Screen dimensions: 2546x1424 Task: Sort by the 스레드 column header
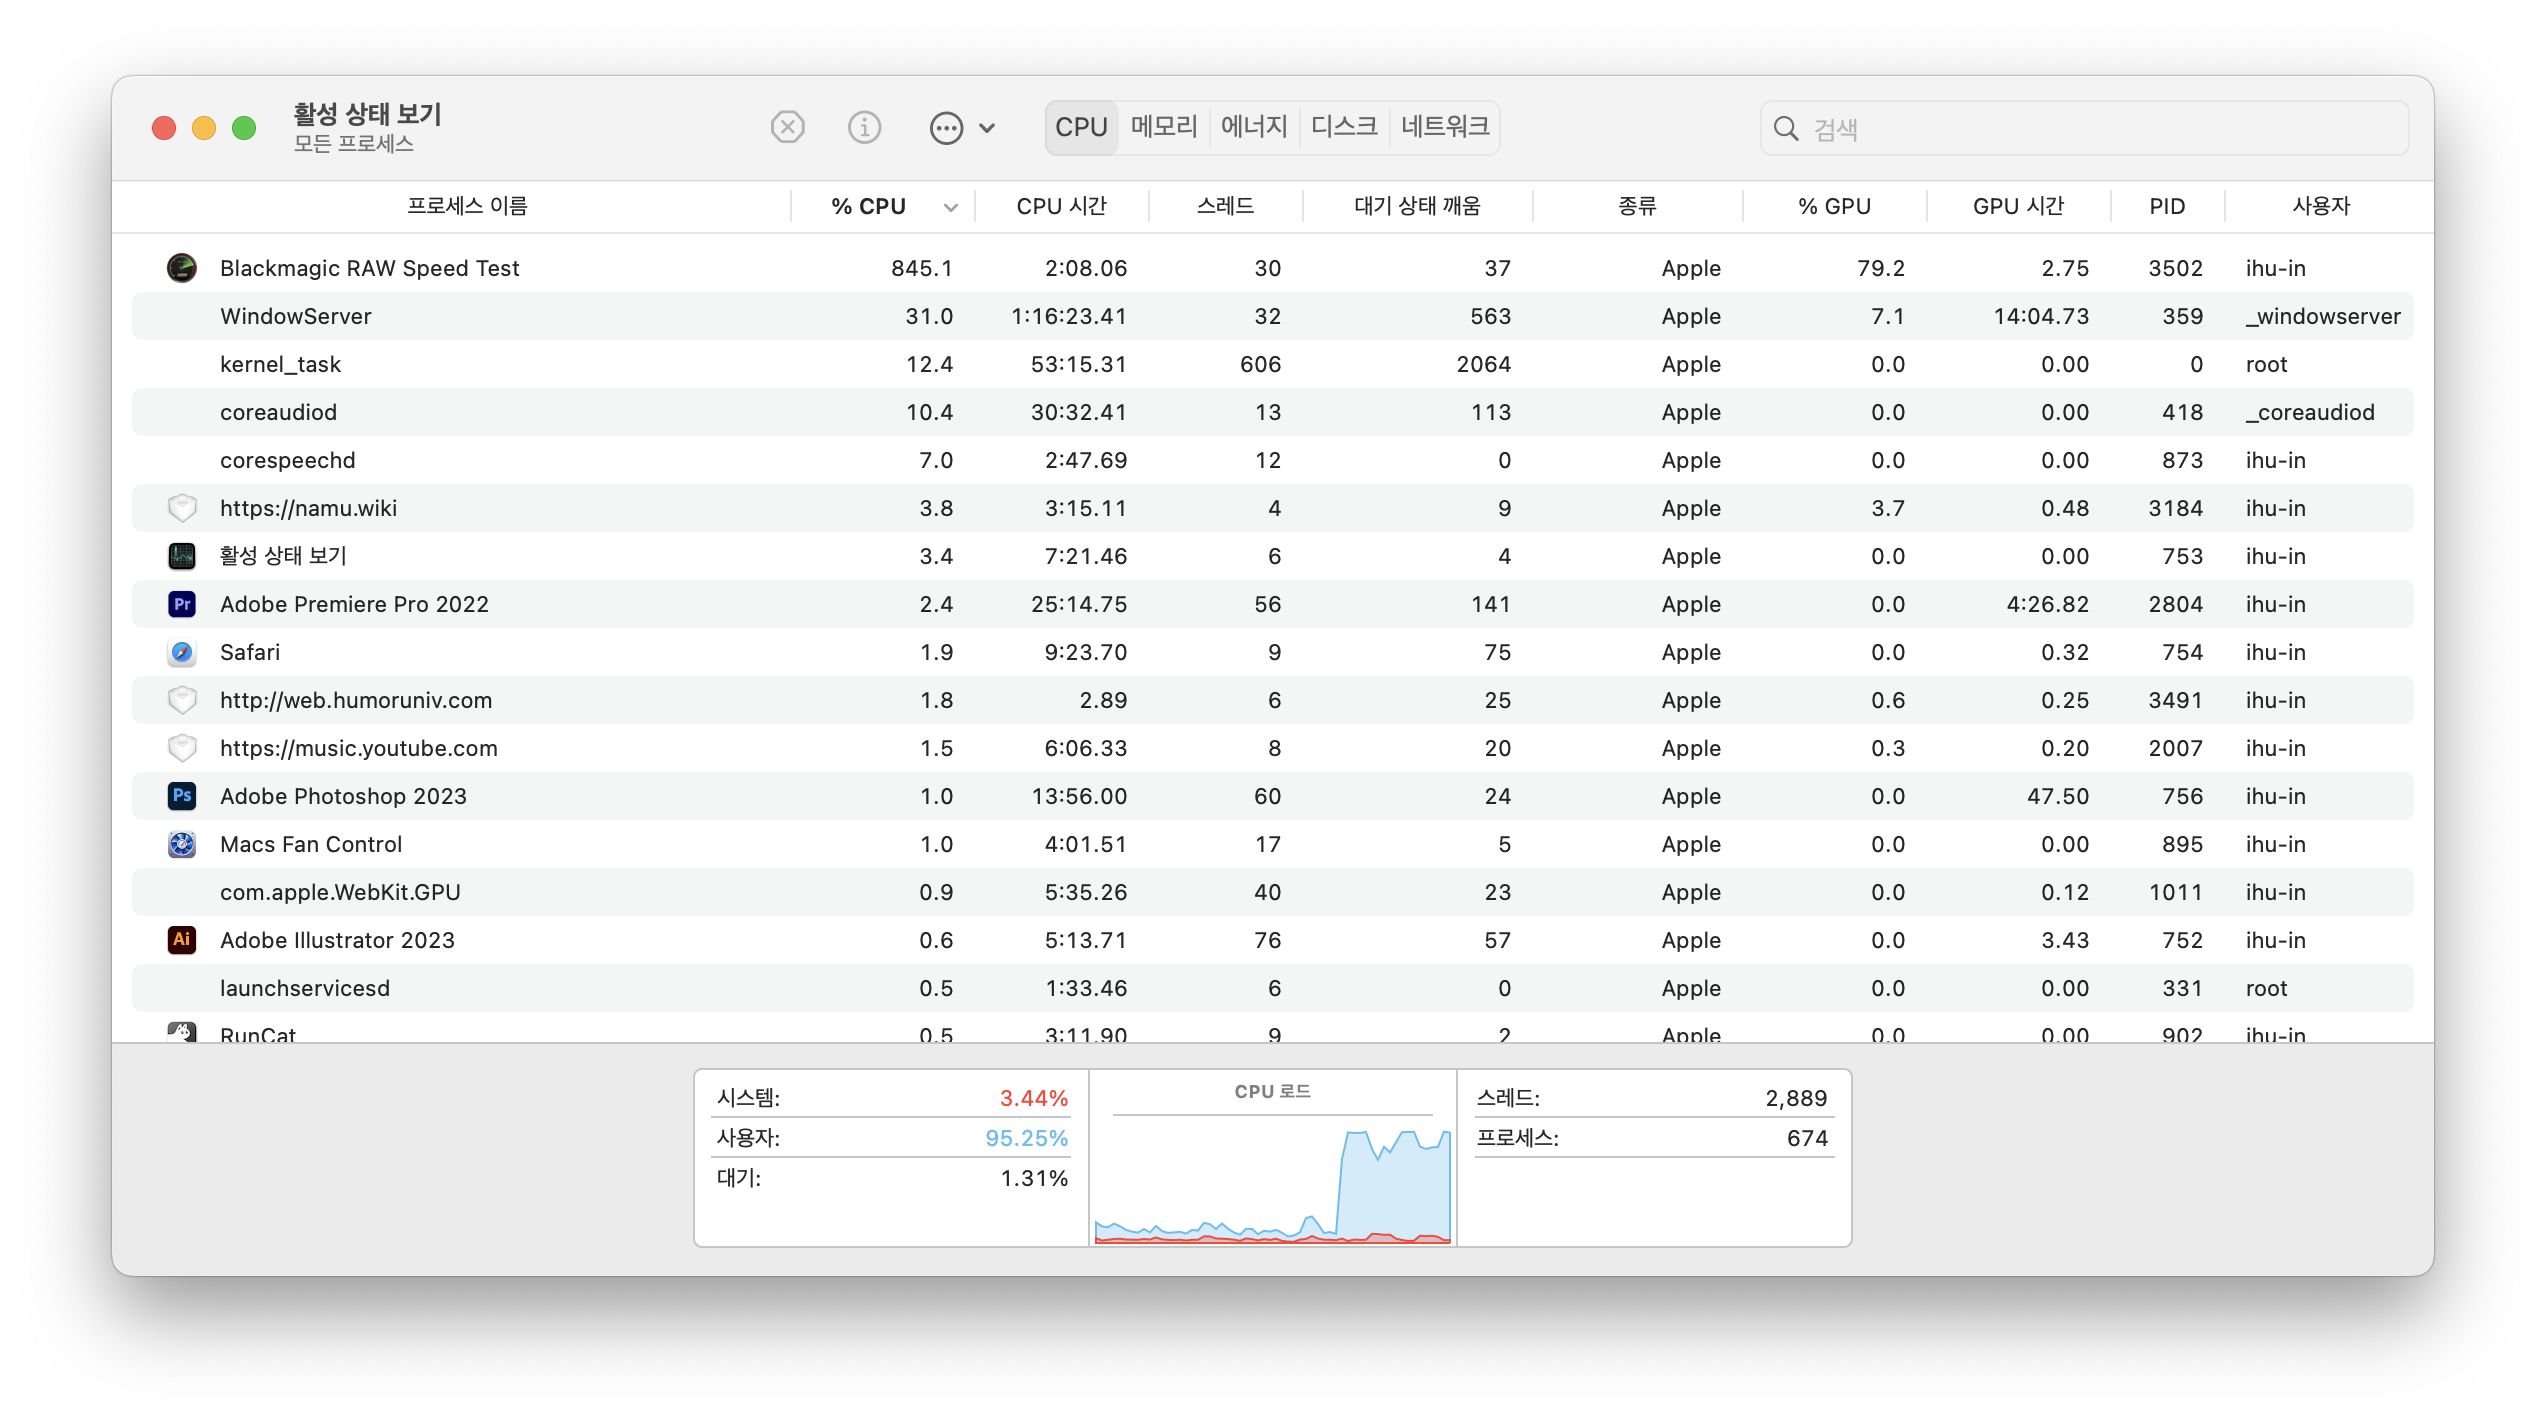pos(1225,206)
